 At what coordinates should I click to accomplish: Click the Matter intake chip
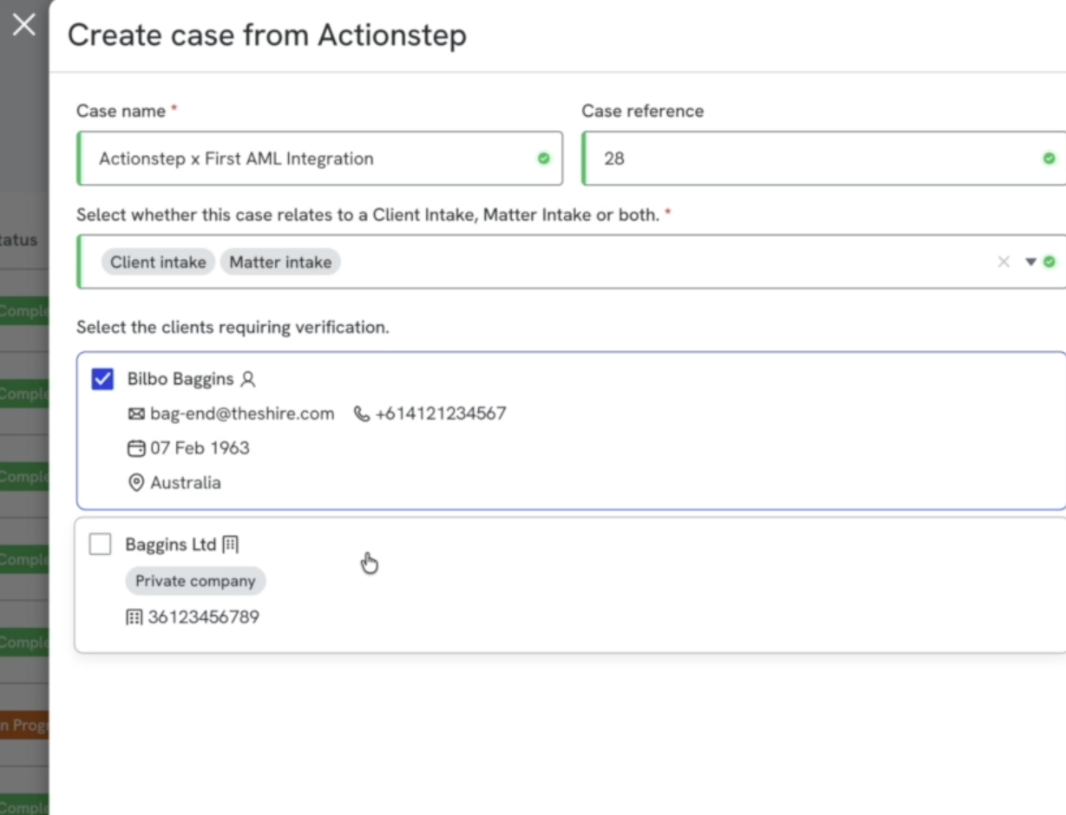pyautogui.click(x=280, y=262)
